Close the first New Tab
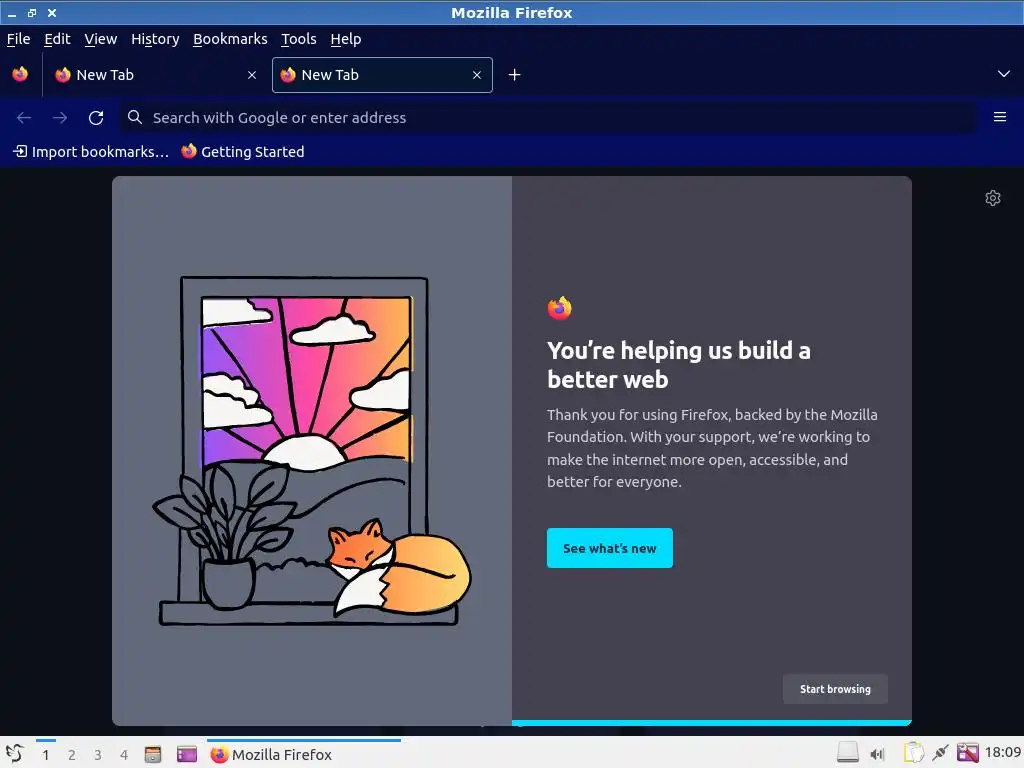The image size is (1024, 768). (x=252, y=75)
